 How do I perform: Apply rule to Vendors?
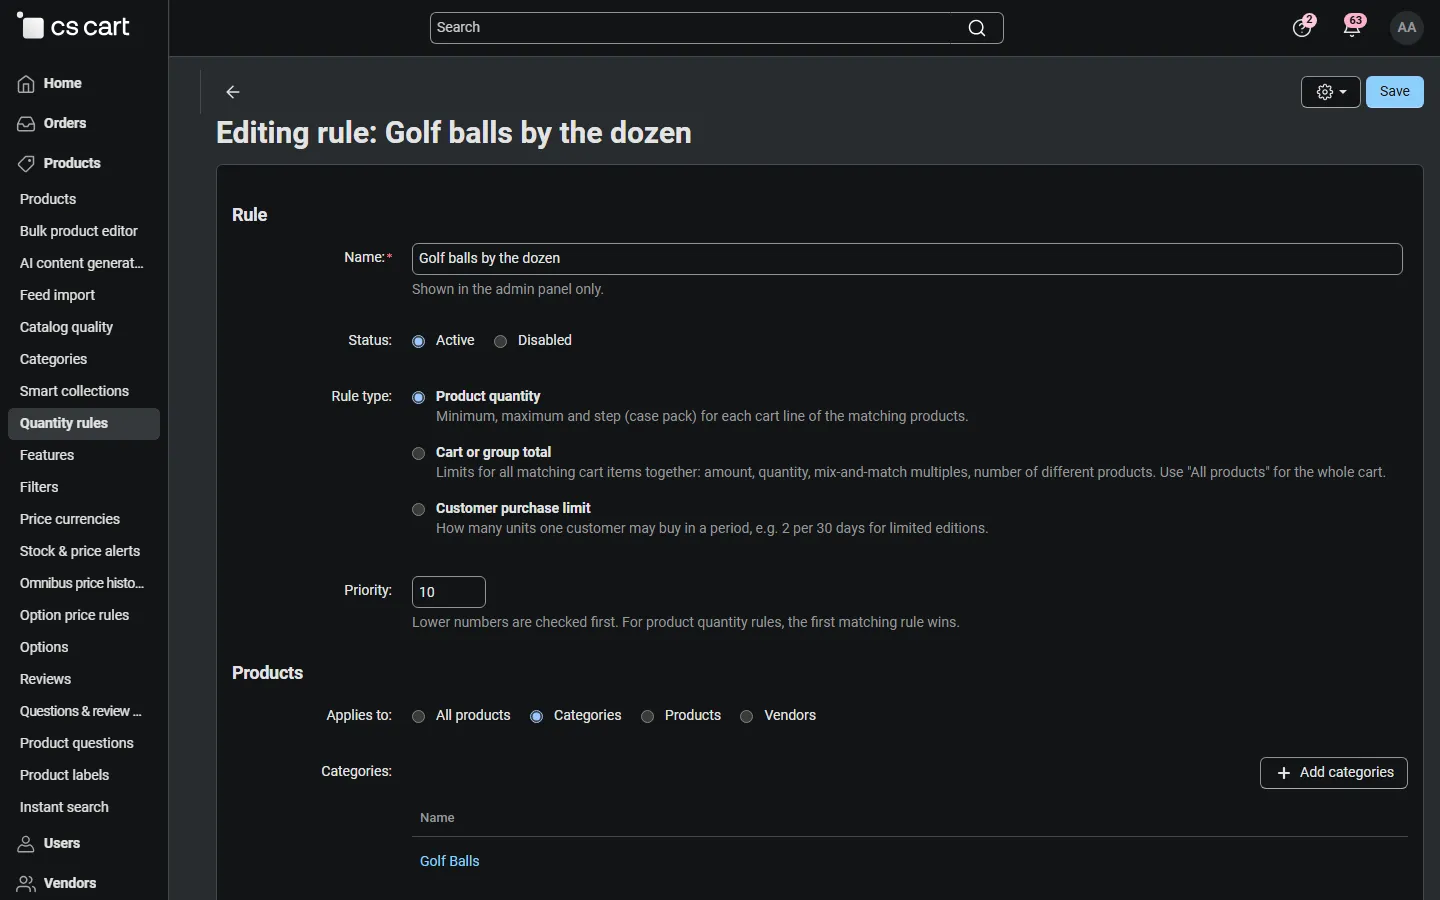[747, 717]
